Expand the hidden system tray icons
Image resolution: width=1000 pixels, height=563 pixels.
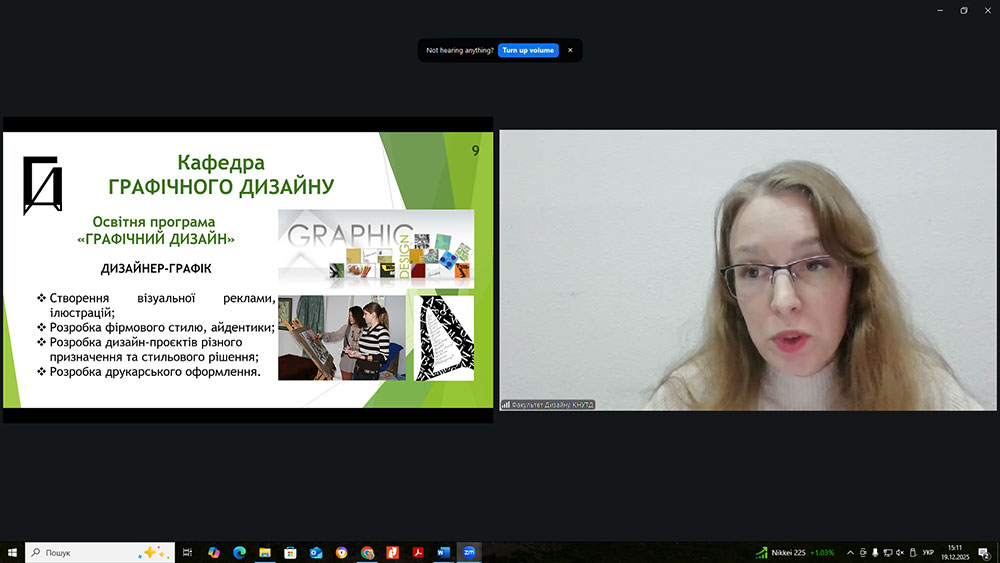tap(850, 552)
